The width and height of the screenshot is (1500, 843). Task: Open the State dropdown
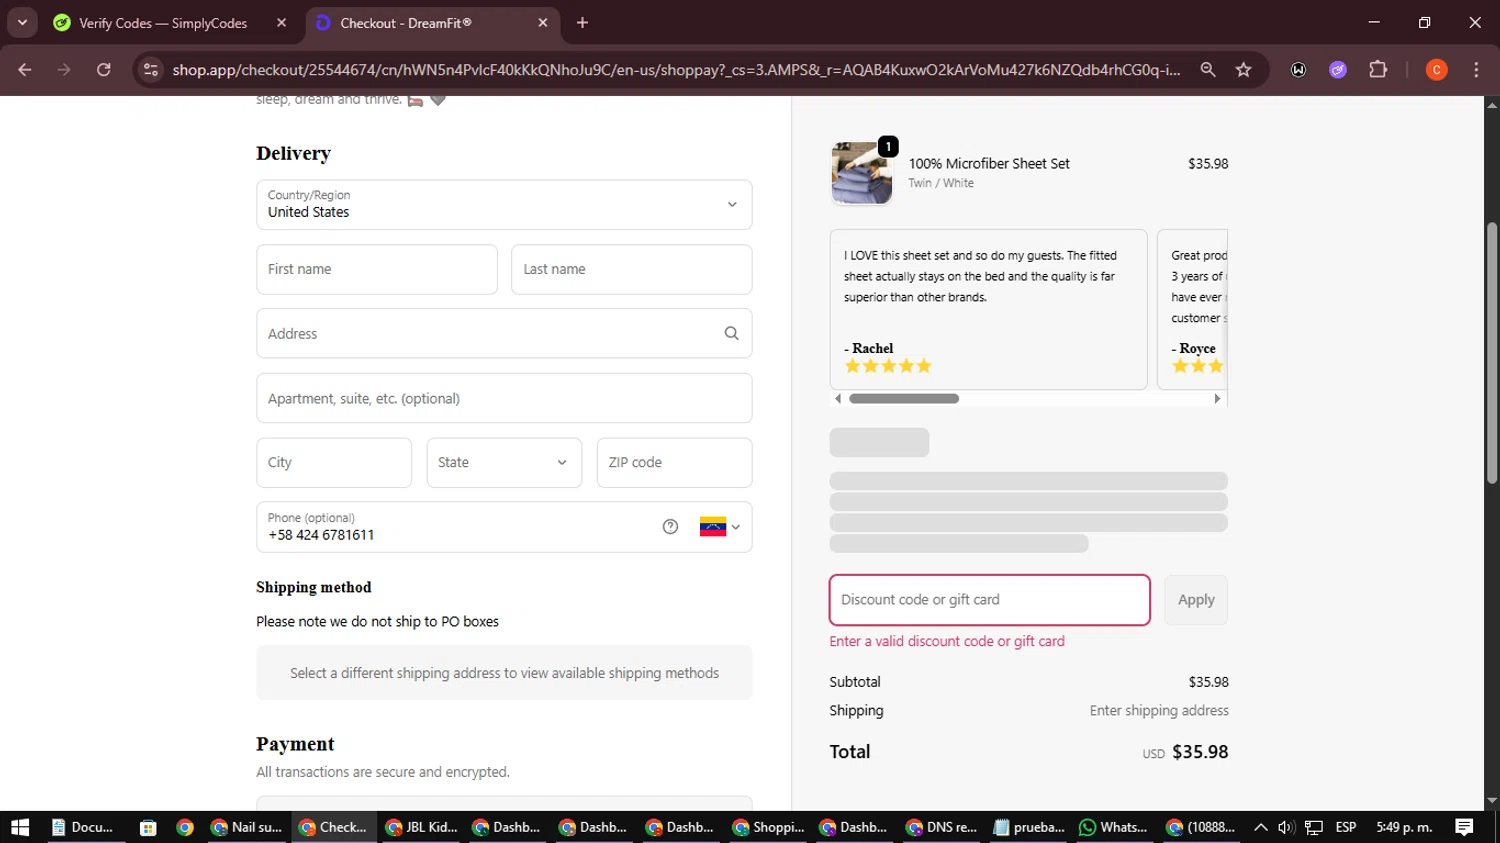(504, 462)
